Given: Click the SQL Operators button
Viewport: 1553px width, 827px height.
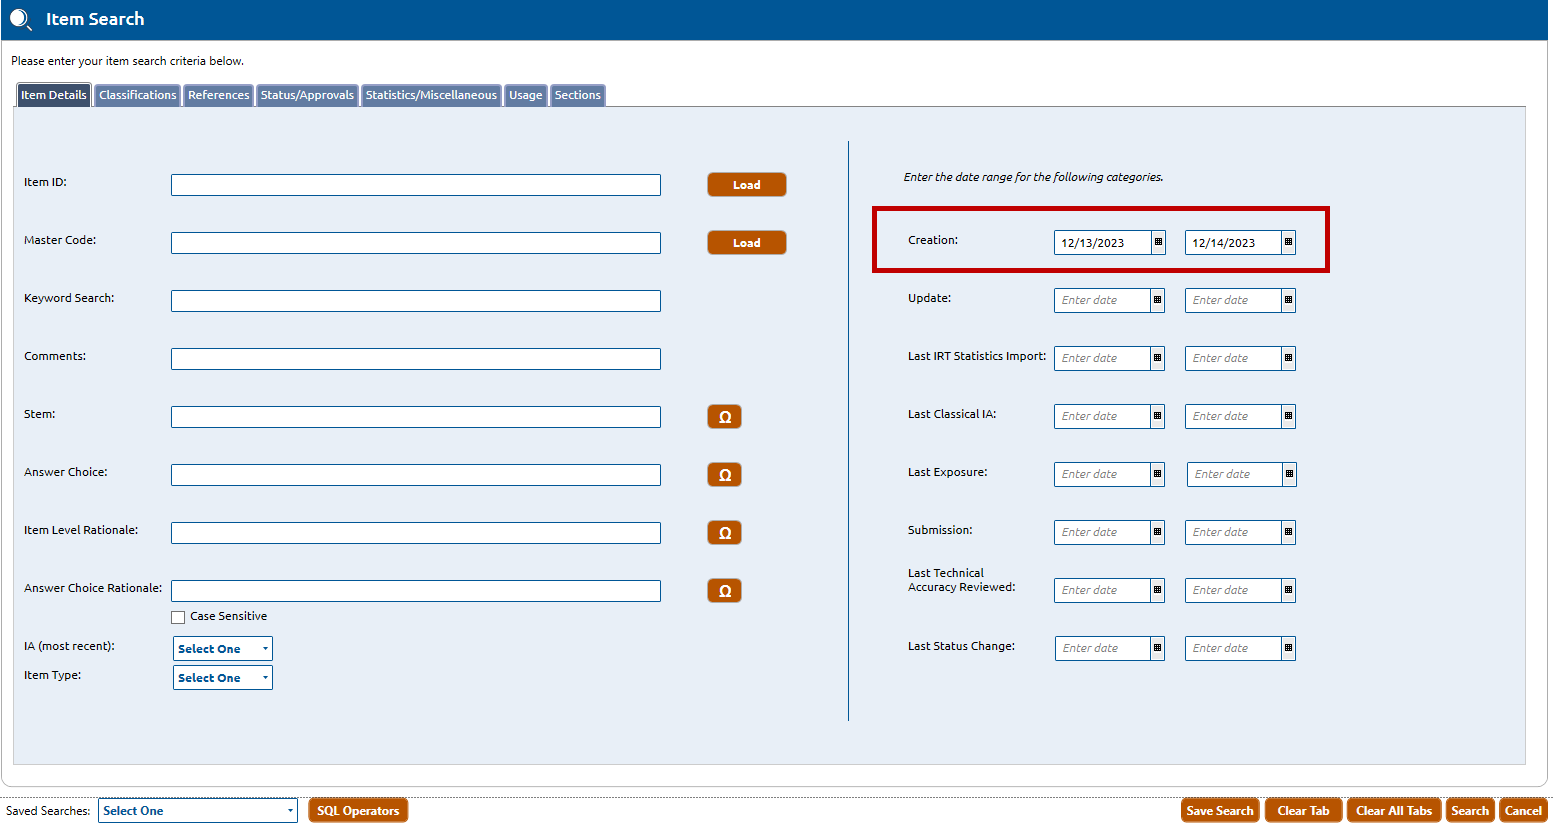Looking at the screenshot, I should (x=358, y=811).
